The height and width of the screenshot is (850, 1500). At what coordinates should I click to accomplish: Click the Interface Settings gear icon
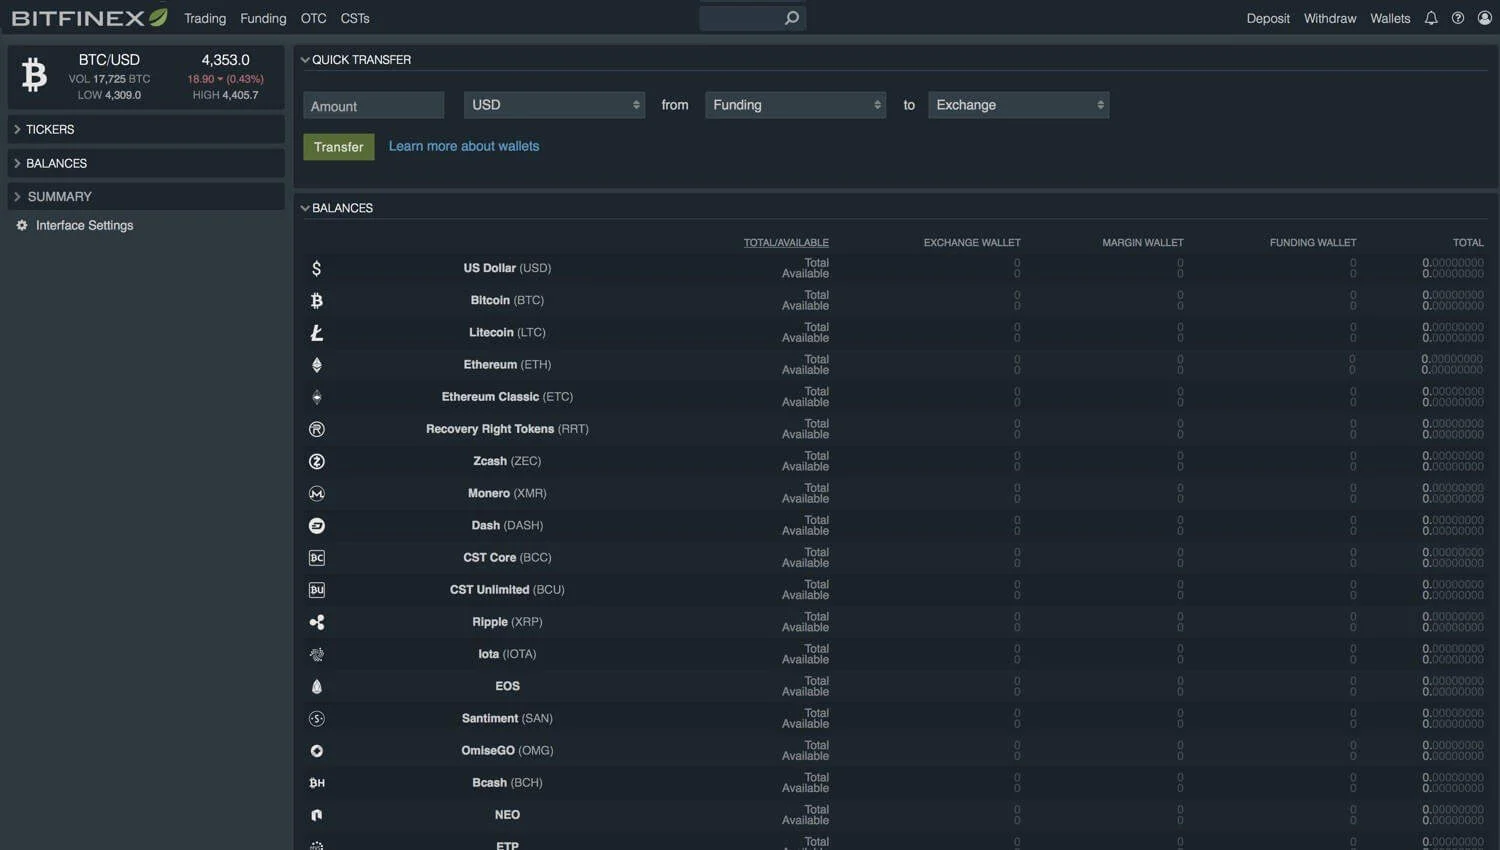tap(21, 225)
